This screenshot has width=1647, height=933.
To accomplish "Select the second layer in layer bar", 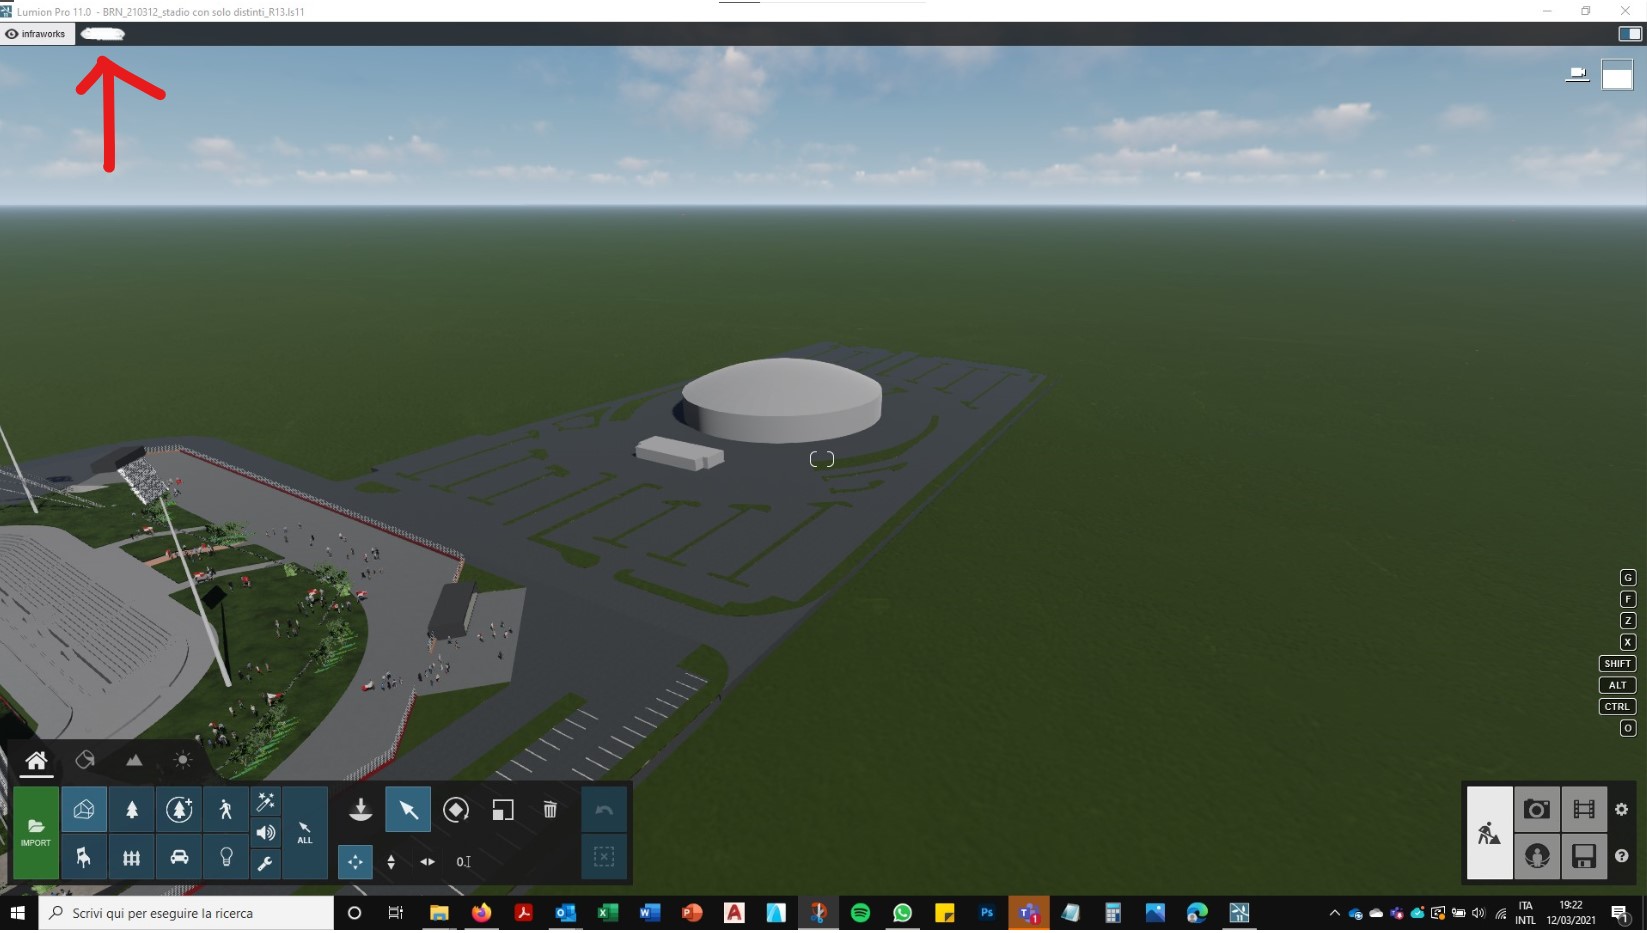I will point(102,34).
